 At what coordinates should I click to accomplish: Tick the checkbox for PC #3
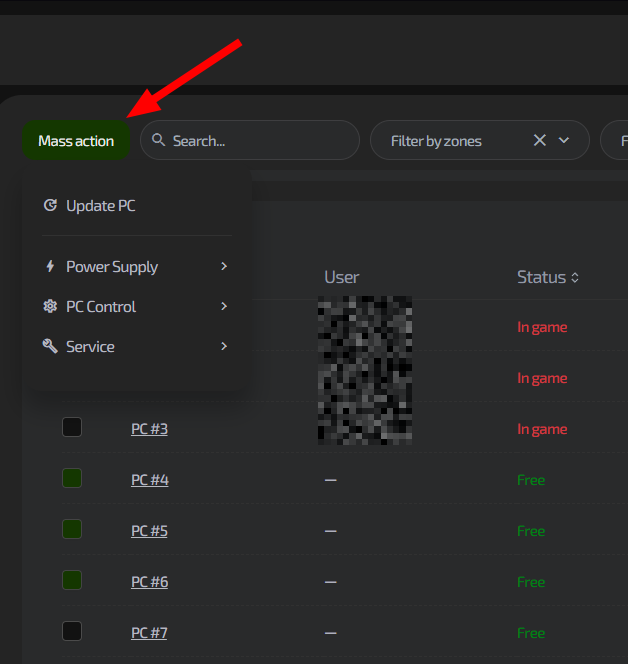pos(72,428)
